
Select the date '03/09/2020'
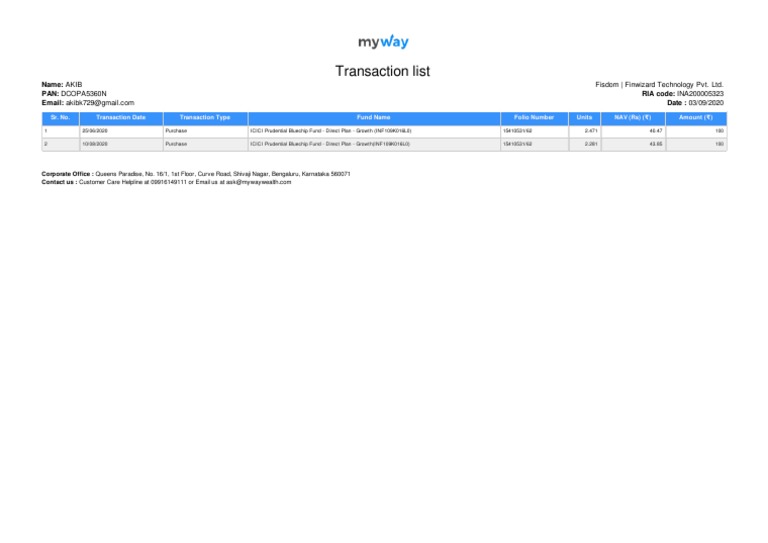(706, 103)
